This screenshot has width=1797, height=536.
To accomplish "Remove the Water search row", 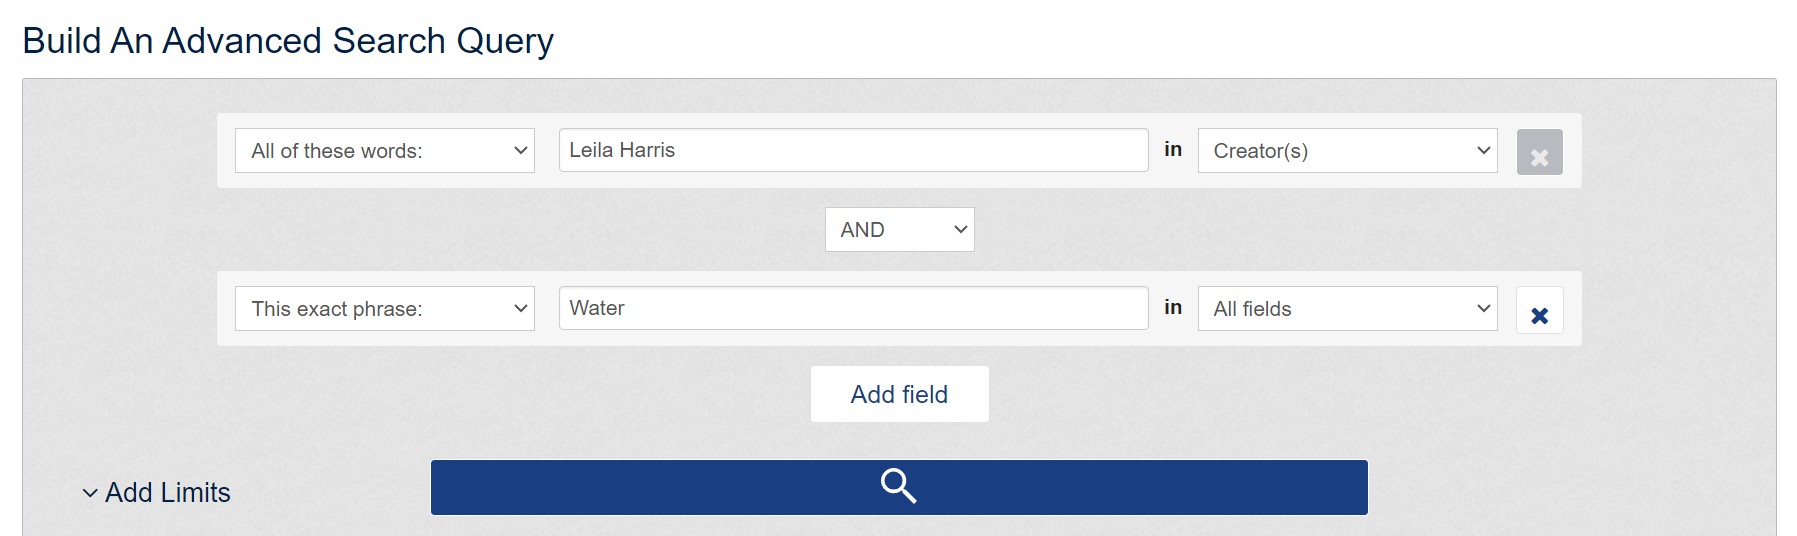I will pos(1539,311).
